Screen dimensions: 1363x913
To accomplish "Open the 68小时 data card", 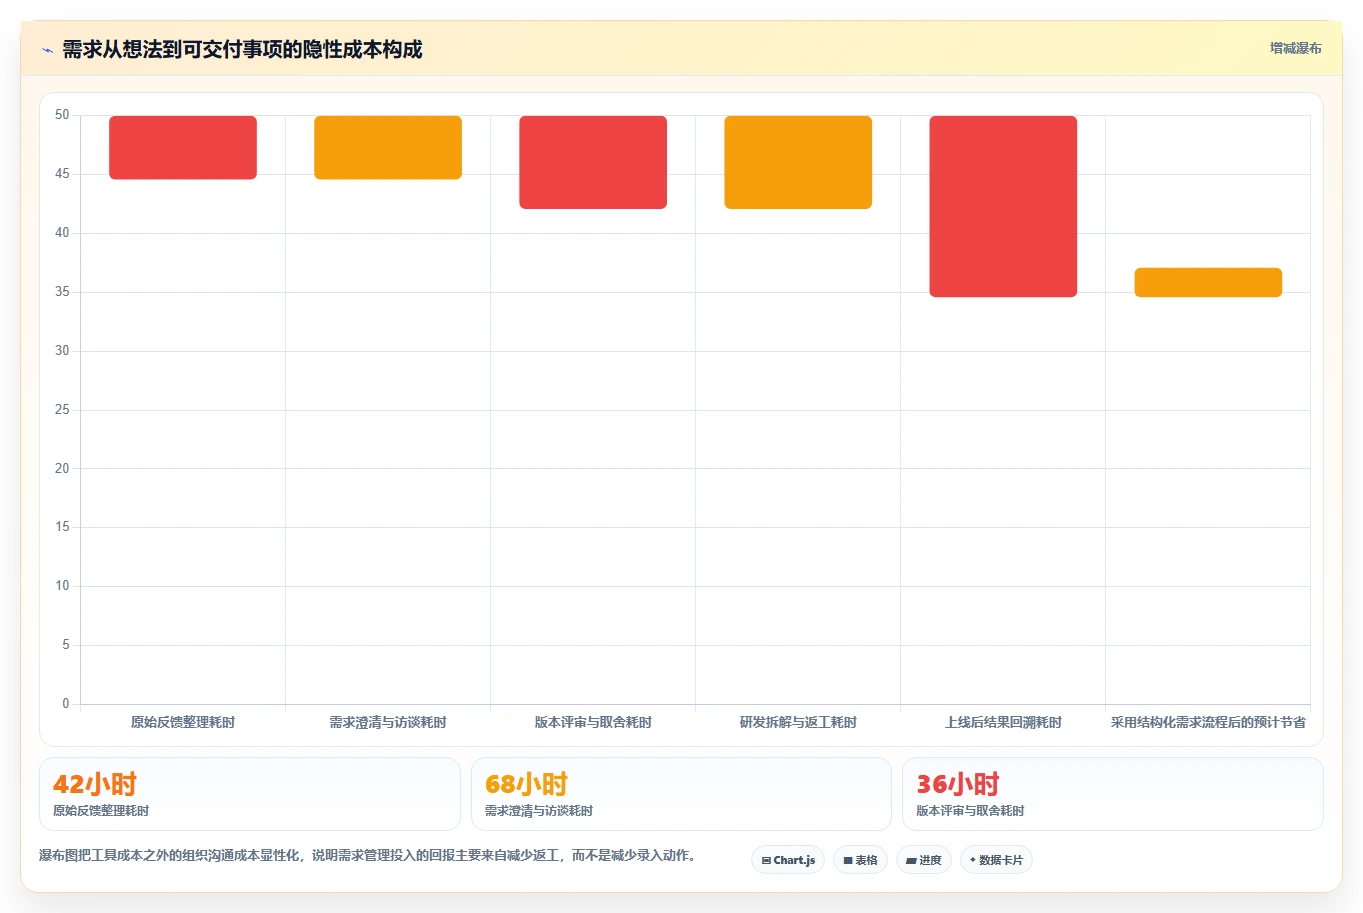I will [x=681, y=794].
